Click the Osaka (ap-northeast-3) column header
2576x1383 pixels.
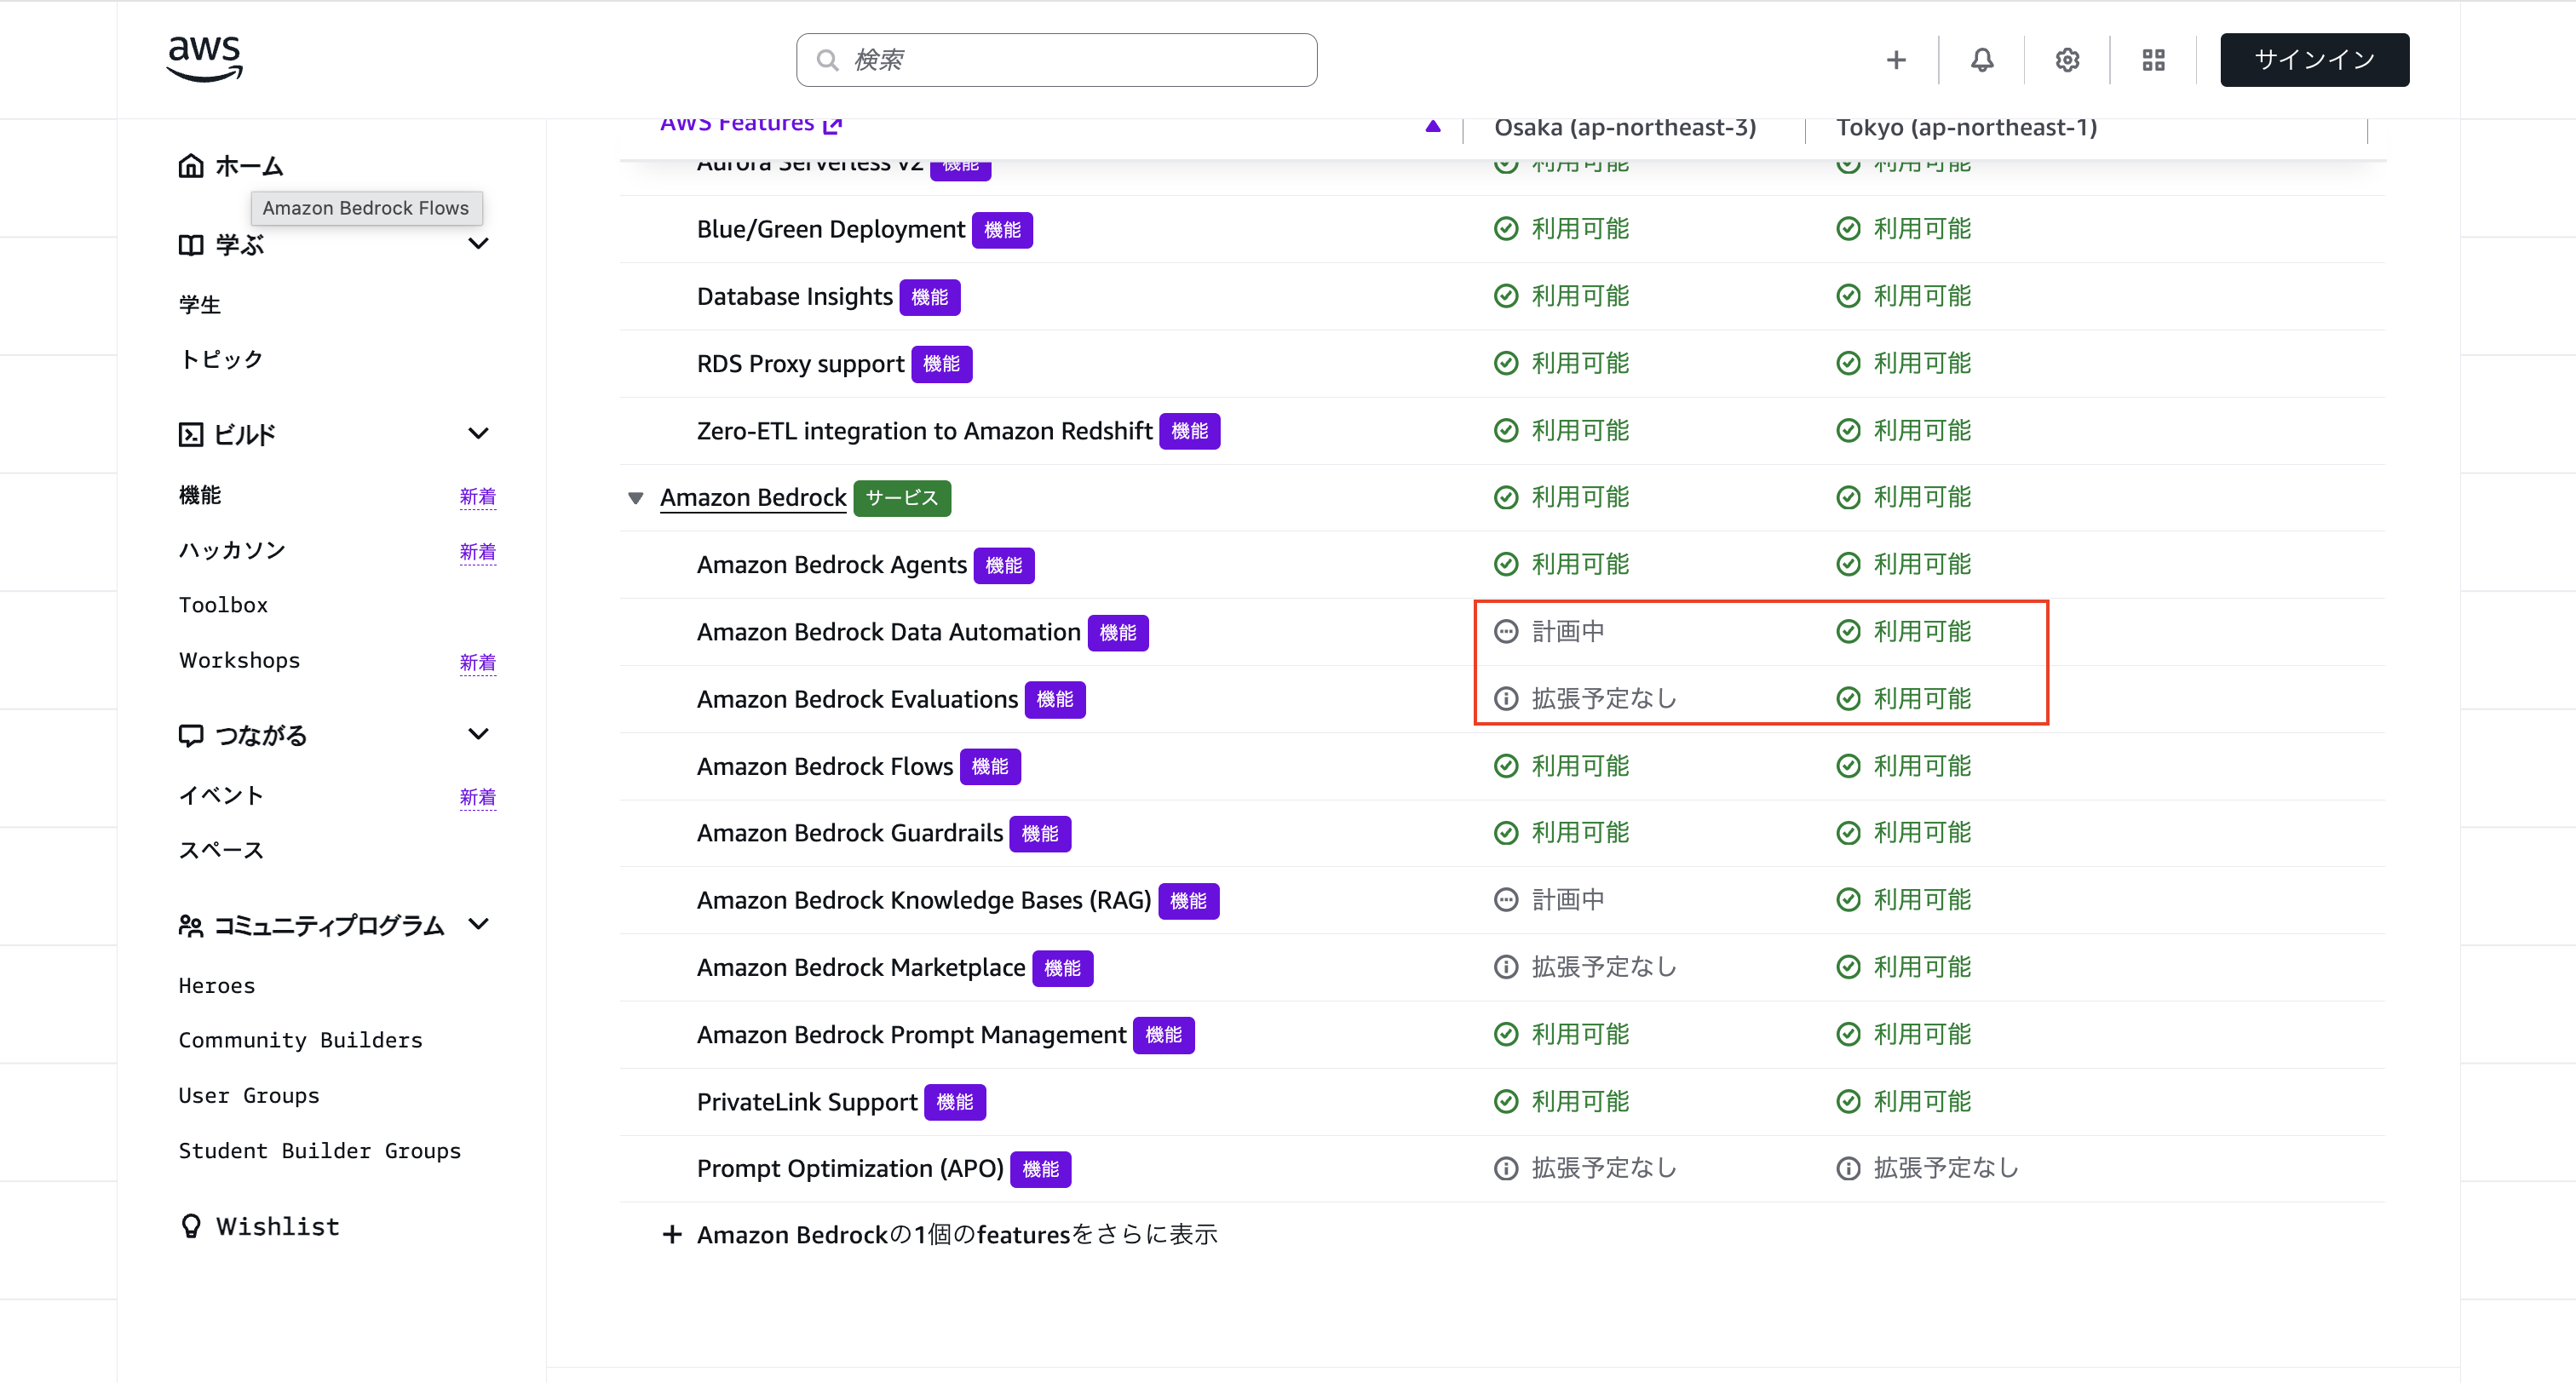(x=1624, y=128)
